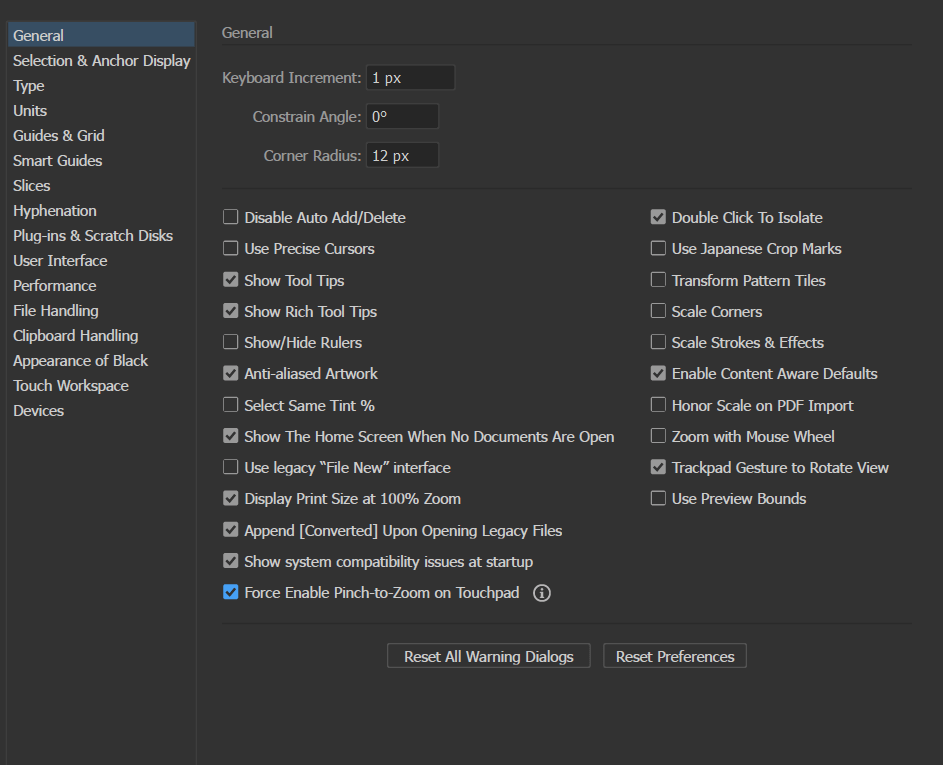Click Reset All Warning Dialogs

pos(488,656)
